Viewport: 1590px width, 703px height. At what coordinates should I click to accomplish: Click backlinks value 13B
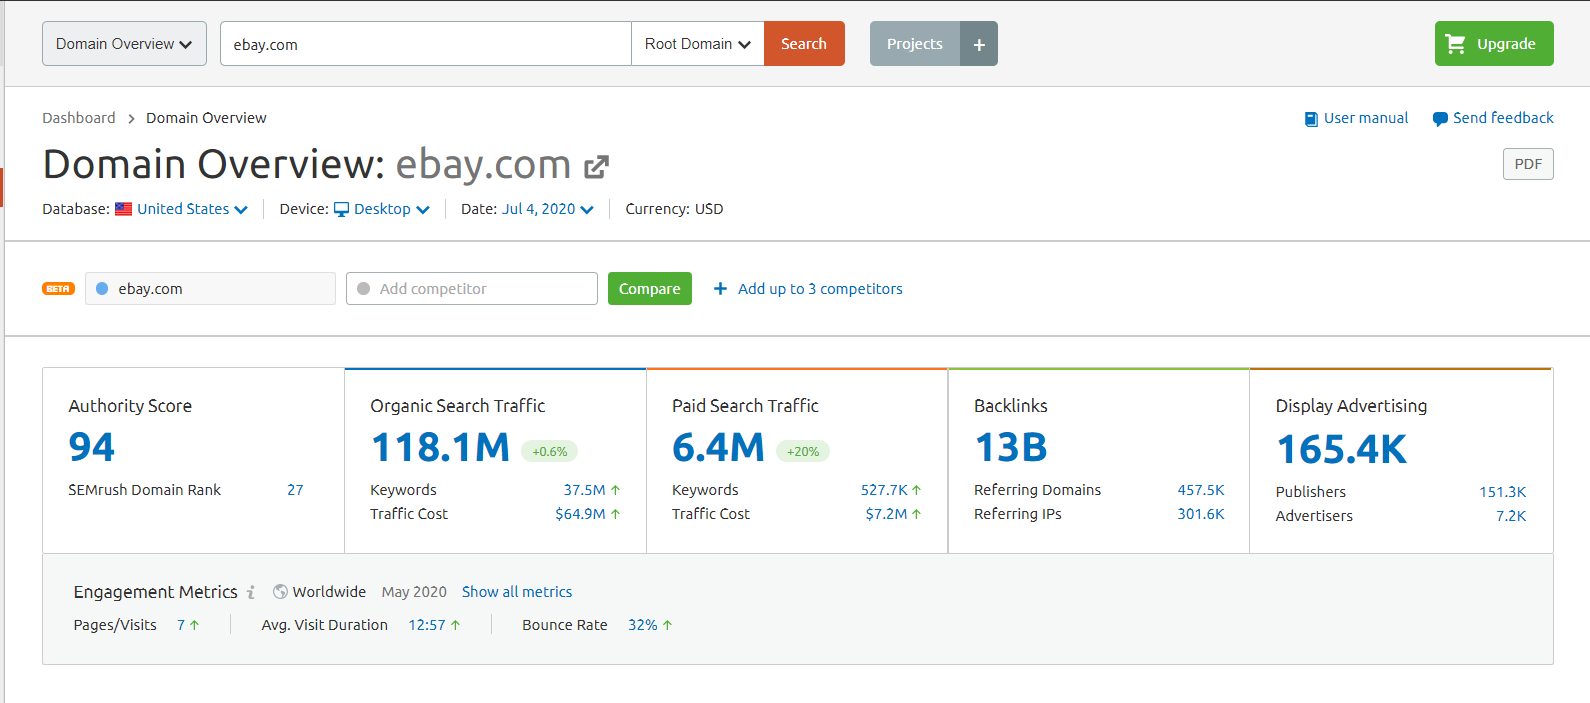tap(1011, 447)
